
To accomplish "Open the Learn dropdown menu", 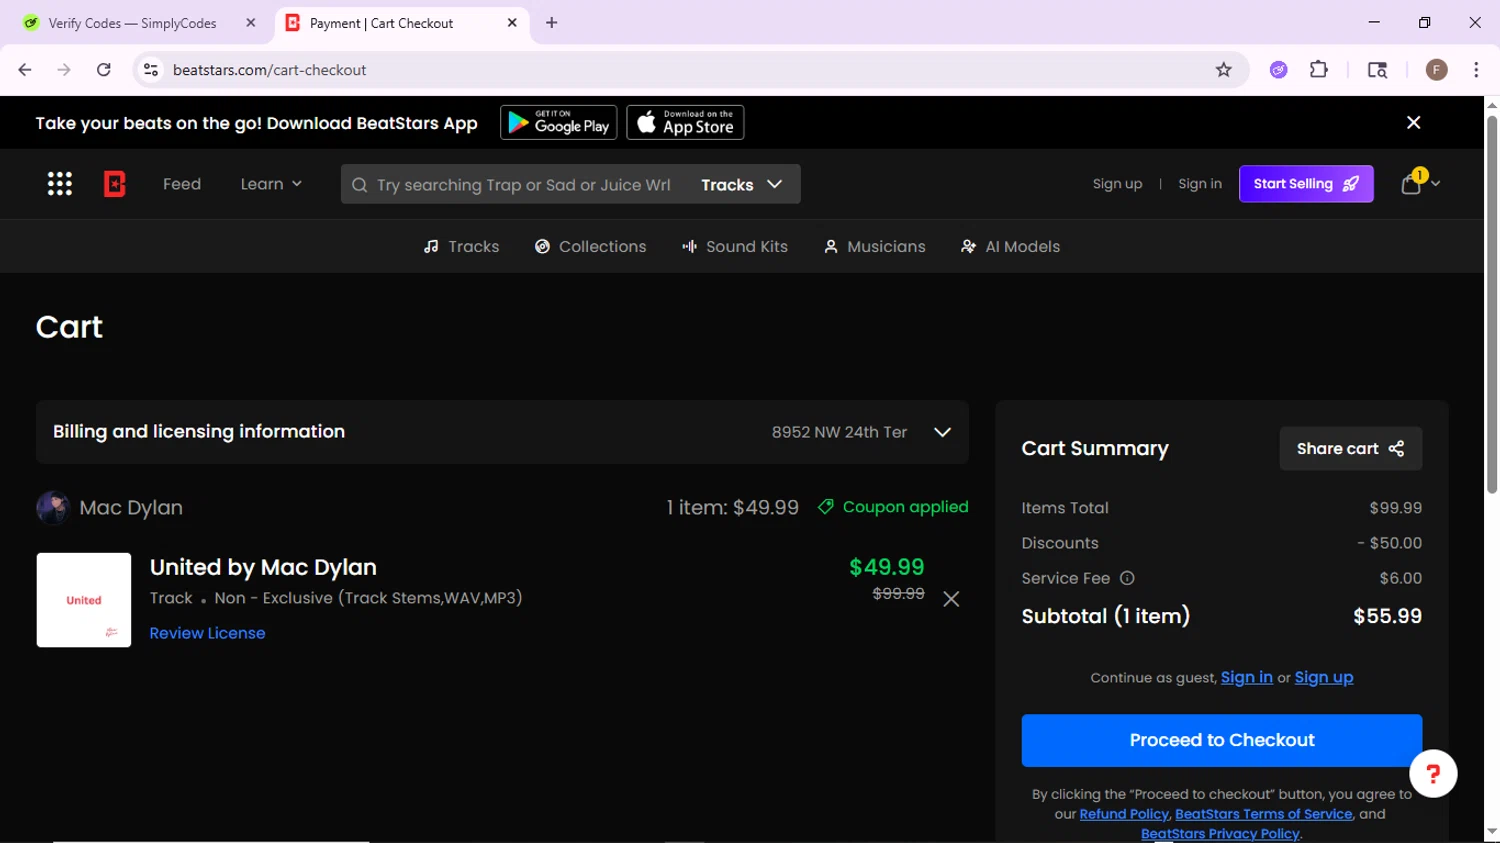I will 271,184.
